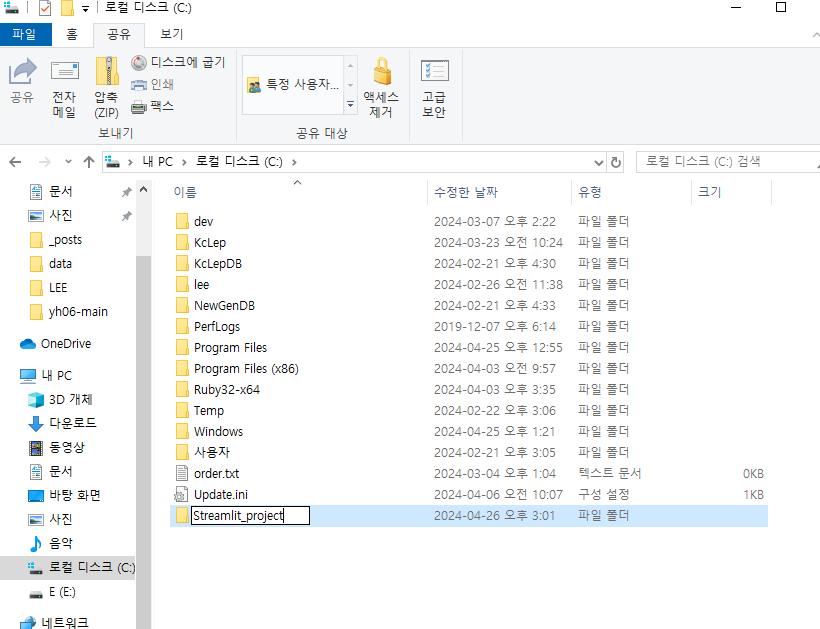820x629 pixels.
Task: Open _posts in Quick access
Action: (56, 240)
